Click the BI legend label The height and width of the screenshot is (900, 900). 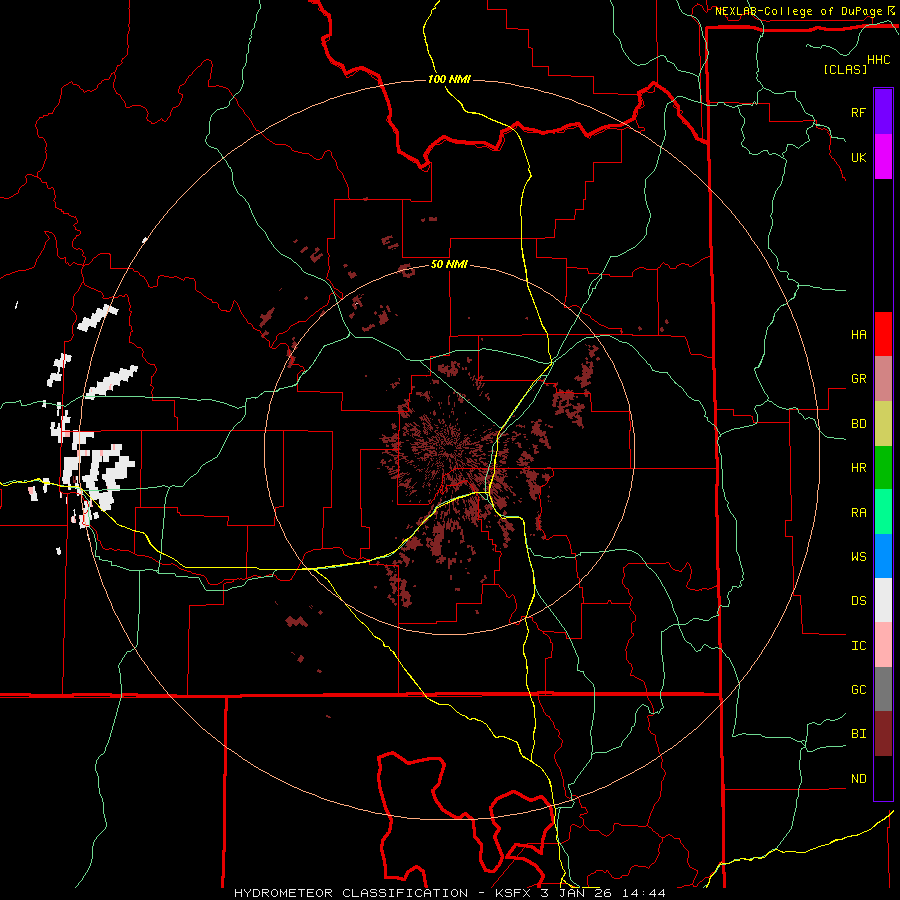click(858, 734)
